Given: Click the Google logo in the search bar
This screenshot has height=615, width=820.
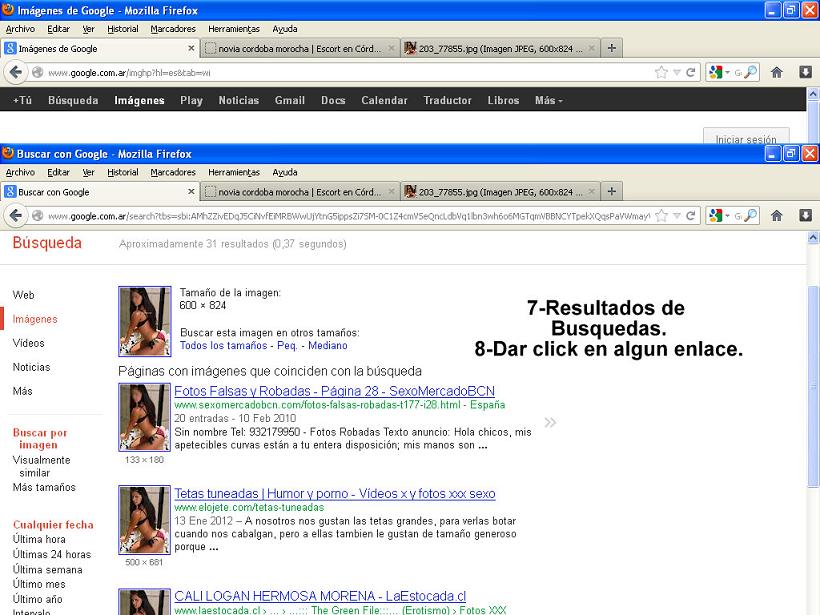Looking at the screenshot, I should click(716, 214).
